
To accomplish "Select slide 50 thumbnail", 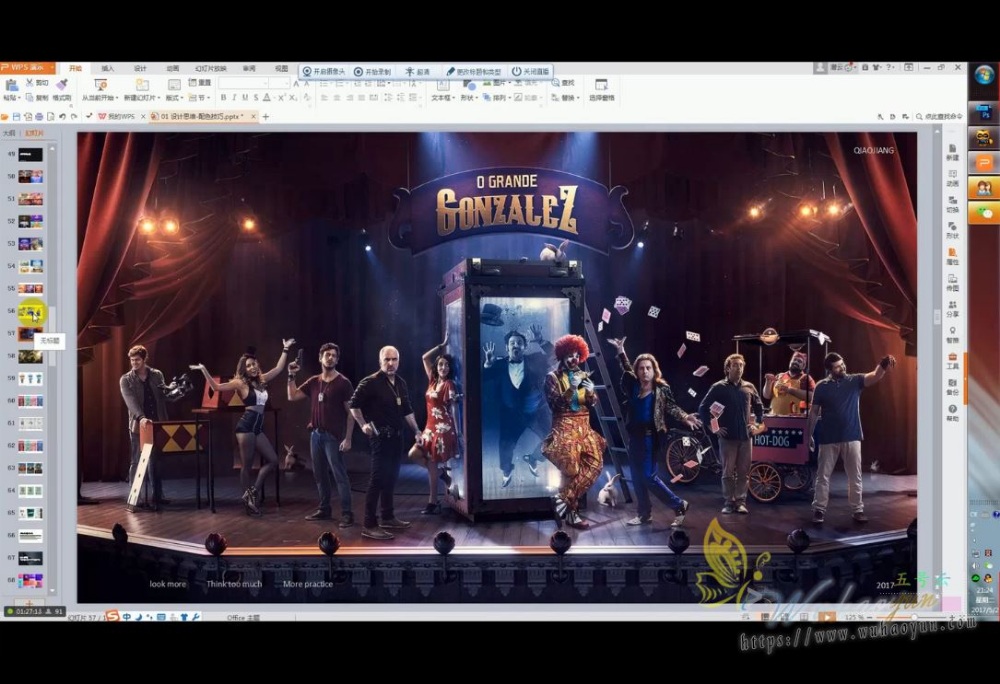I will click(x=30, y=177).
